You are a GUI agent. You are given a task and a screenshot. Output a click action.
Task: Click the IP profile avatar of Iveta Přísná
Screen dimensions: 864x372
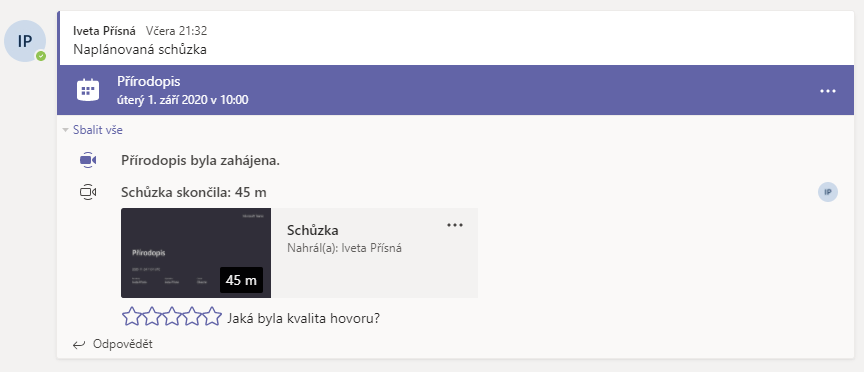tap(25, 41)
